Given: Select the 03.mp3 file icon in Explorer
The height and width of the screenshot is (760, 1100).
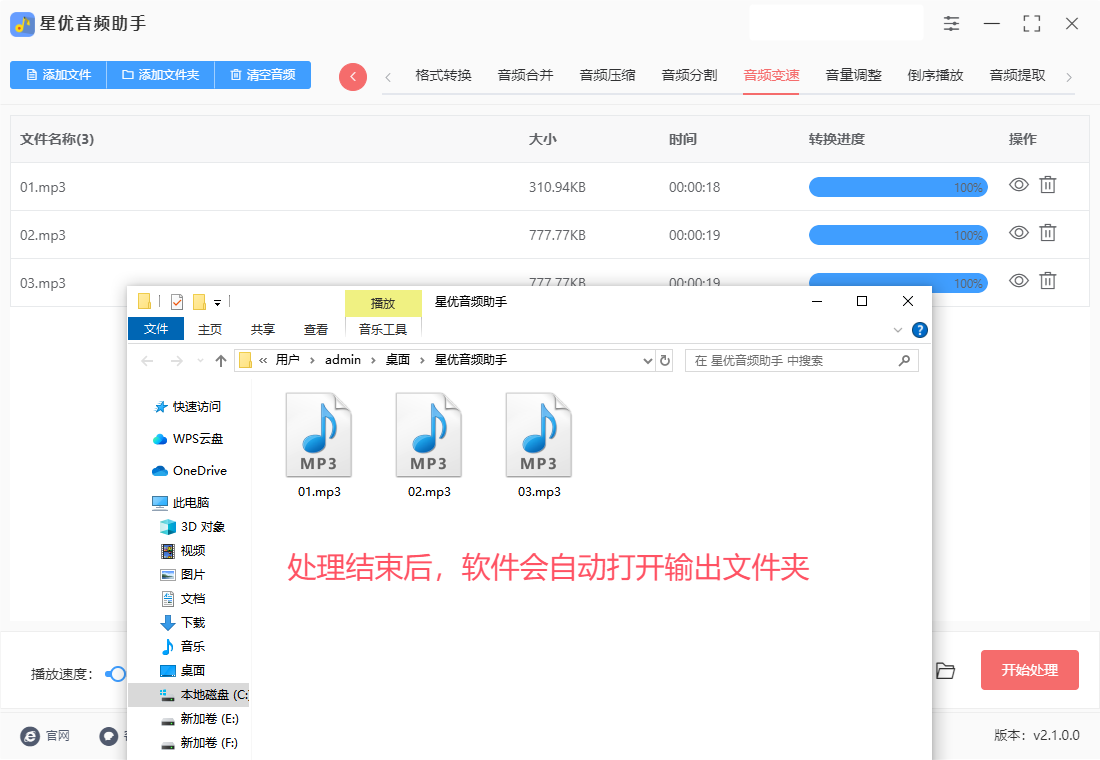Looking at the screenshot, I should (539, 435).
